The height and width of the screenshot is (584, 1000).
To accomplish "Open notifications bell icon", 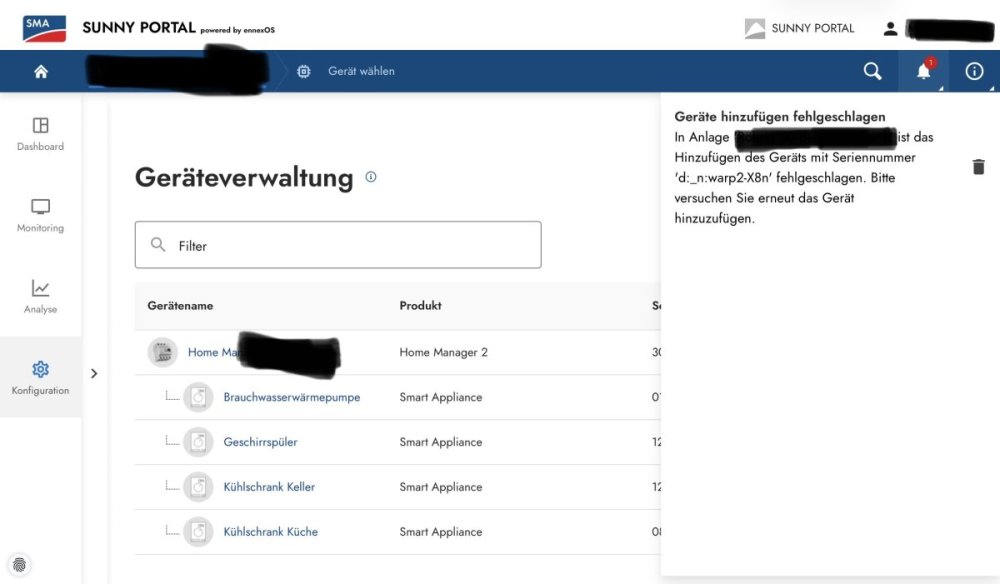I will click(x=923, y=71).
